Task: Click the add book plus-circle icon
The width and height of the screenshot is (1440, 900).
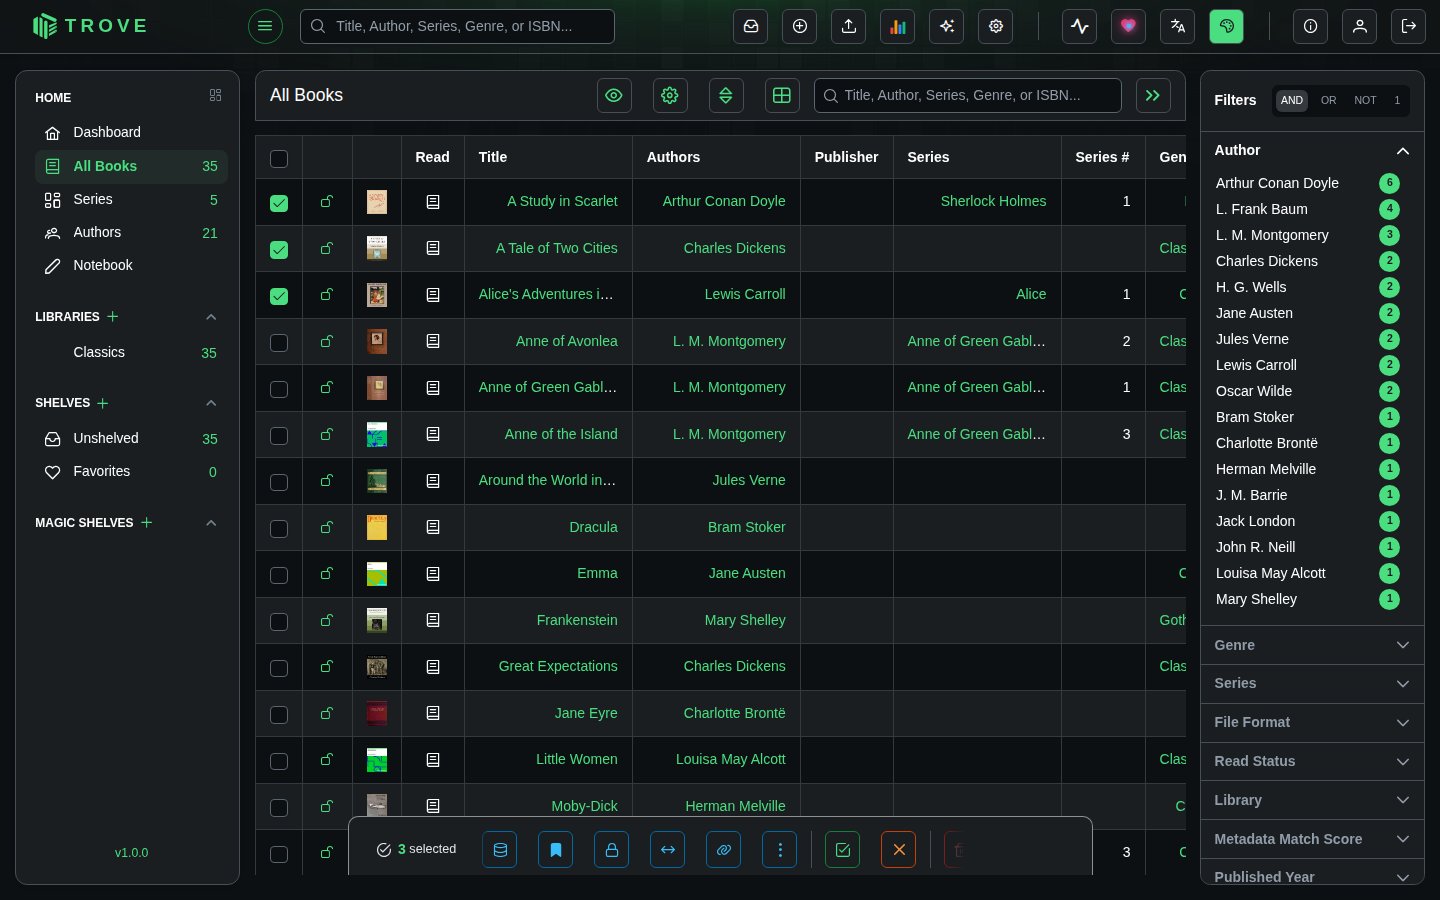Action: [800, 27]
